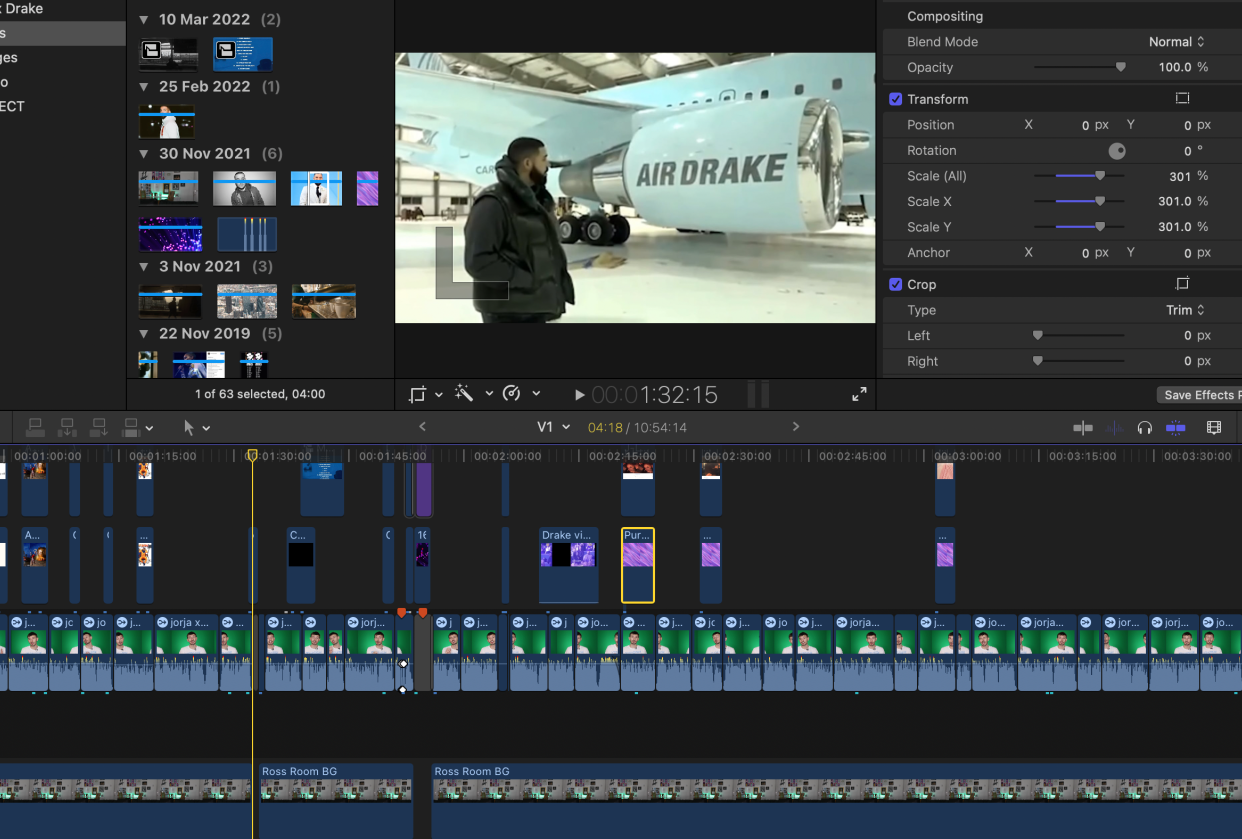
Task: Toggle solo headphones button
Action: click(x=1145, y=427)
